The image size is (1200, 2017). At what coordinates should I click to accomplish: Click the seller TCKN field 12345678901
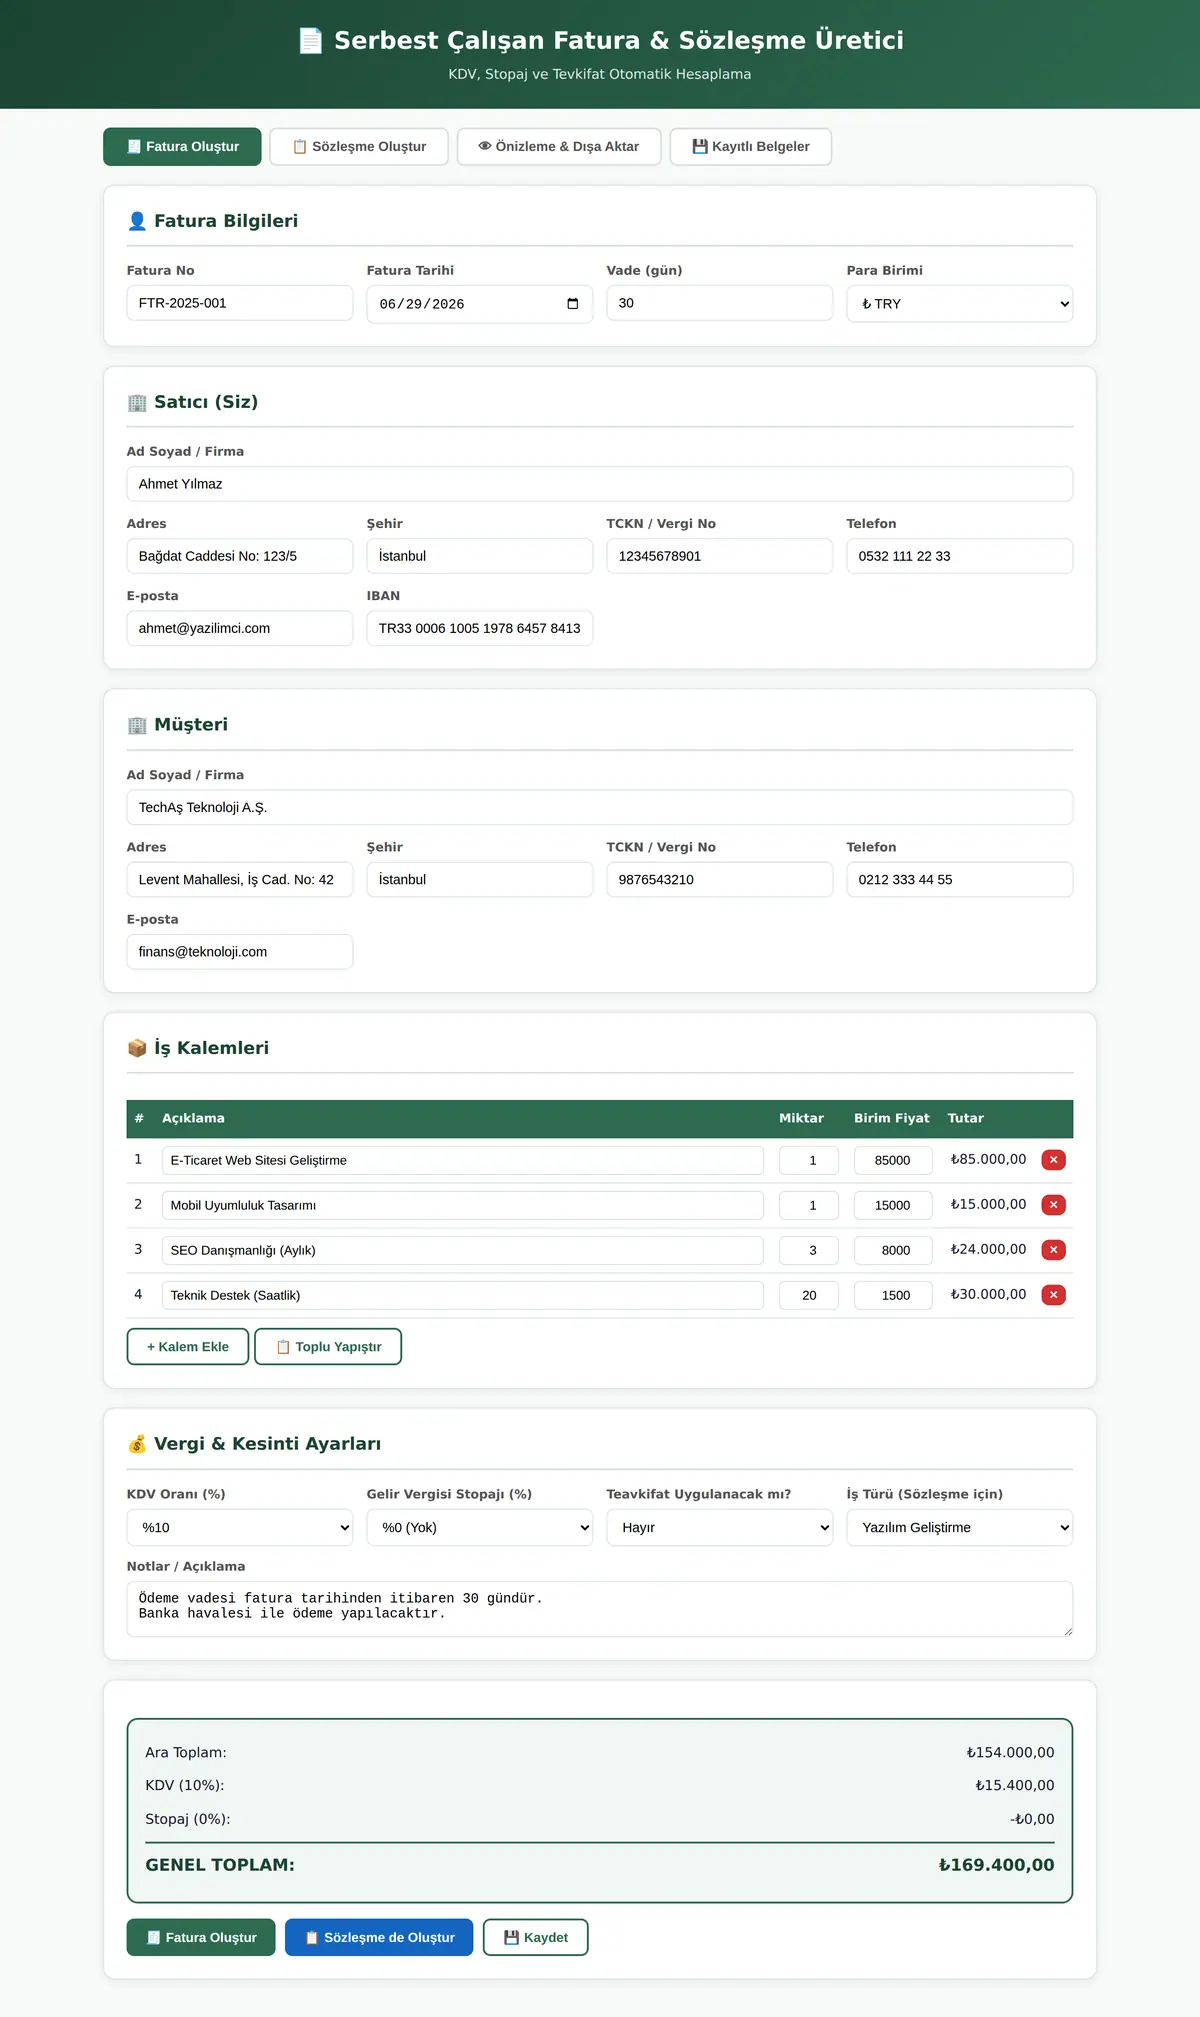(720, 556)
